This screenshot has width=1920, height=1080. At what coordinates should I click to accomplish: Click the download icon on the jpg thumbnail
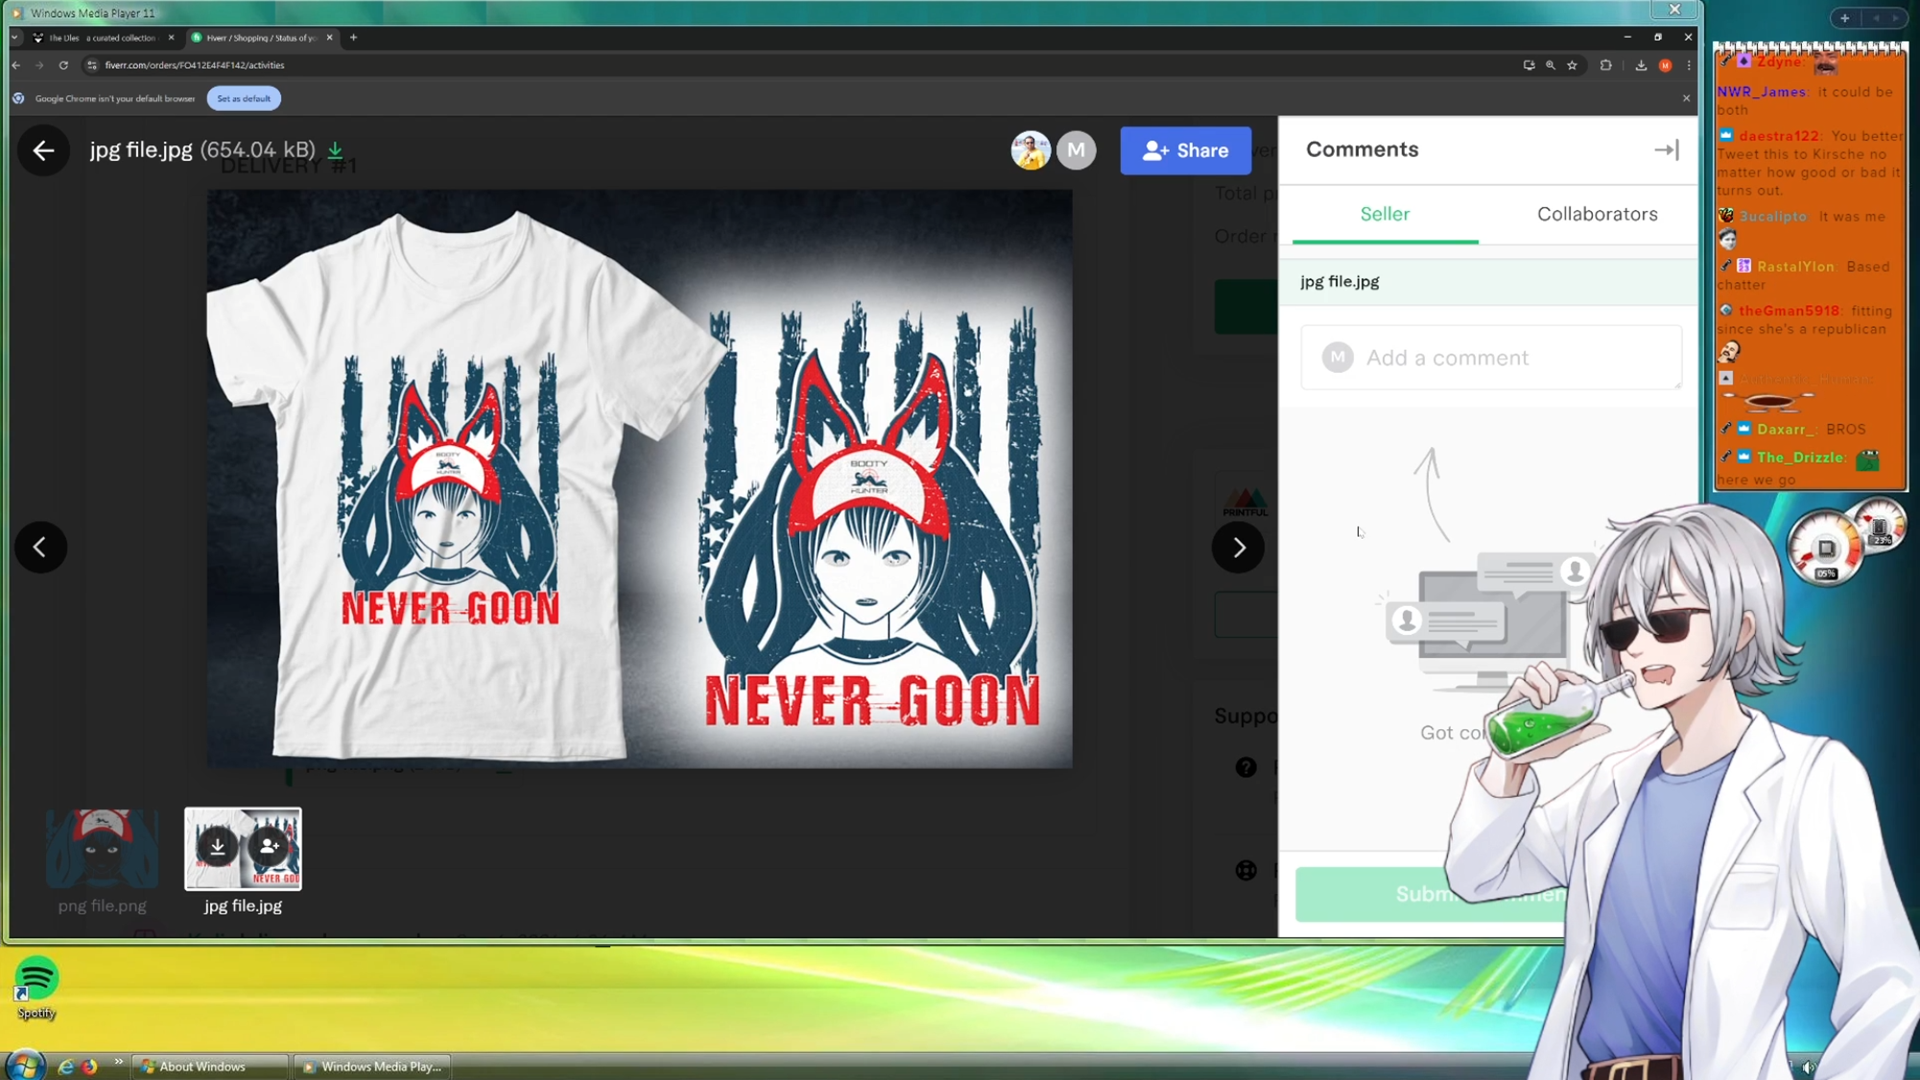[x=217, y=846]
